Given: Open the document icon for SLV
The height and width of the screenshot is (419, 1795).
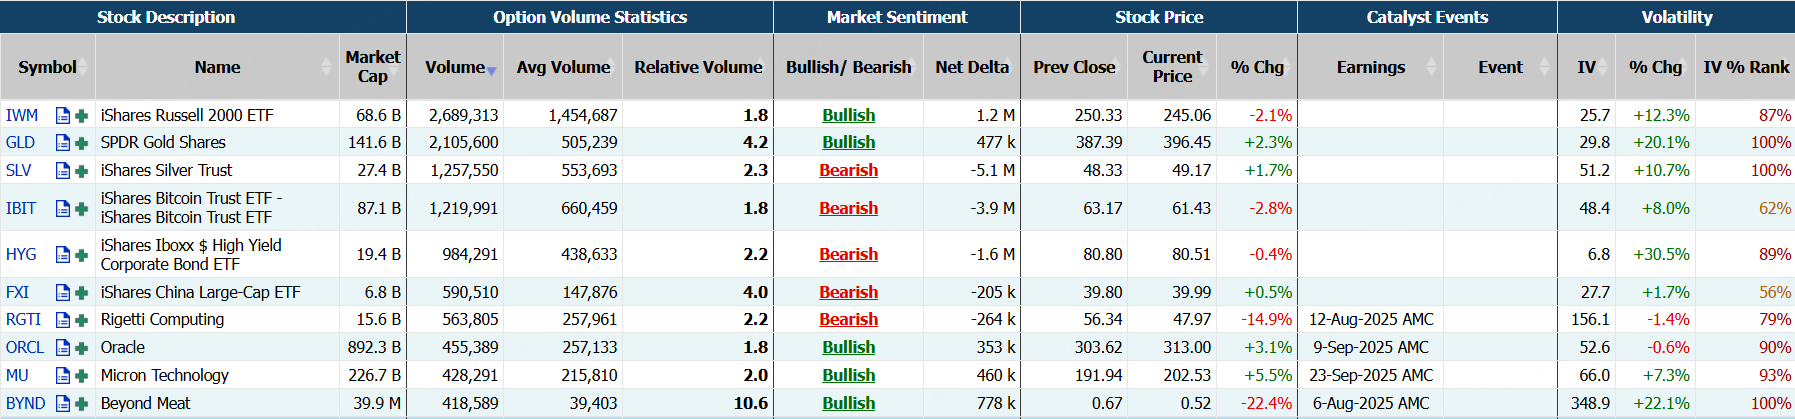Looking at the screenshot, I should pos(63,171).
